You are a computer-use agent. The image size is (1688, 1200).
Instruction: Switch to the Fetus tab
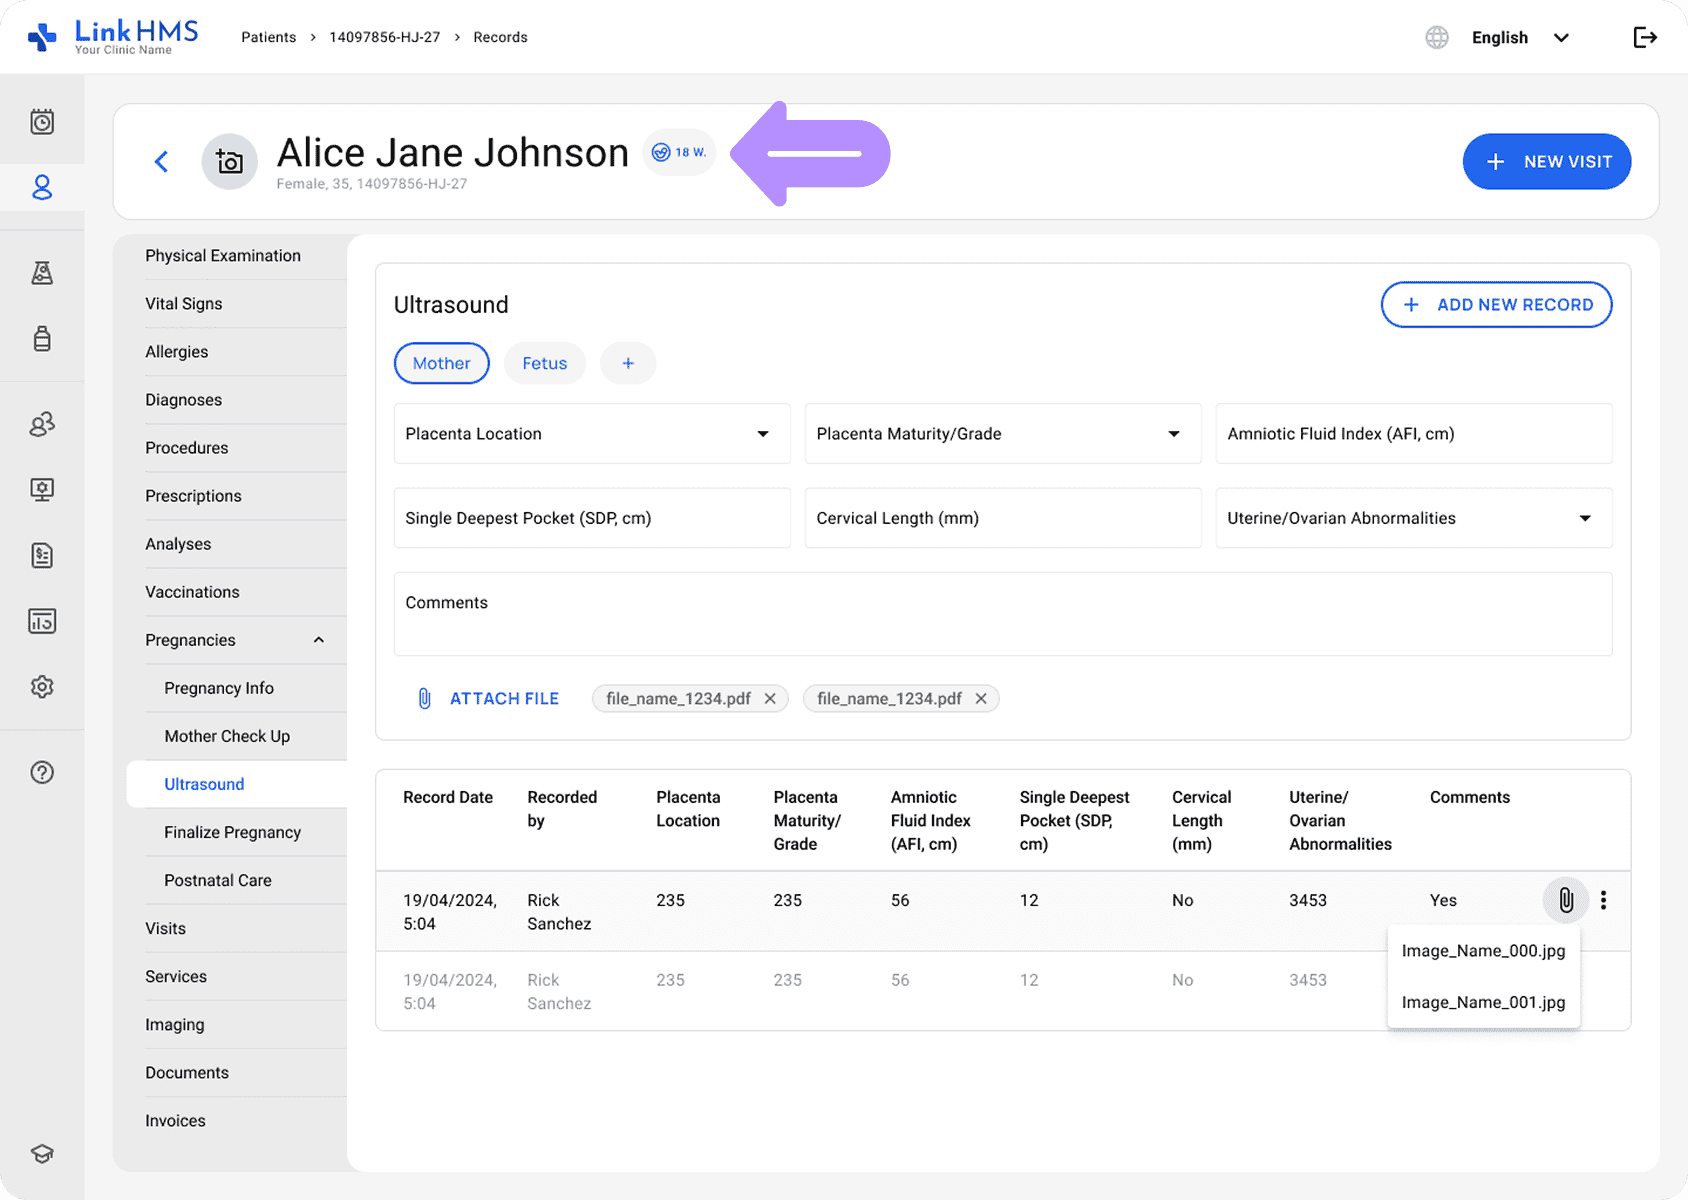(544, 363)
